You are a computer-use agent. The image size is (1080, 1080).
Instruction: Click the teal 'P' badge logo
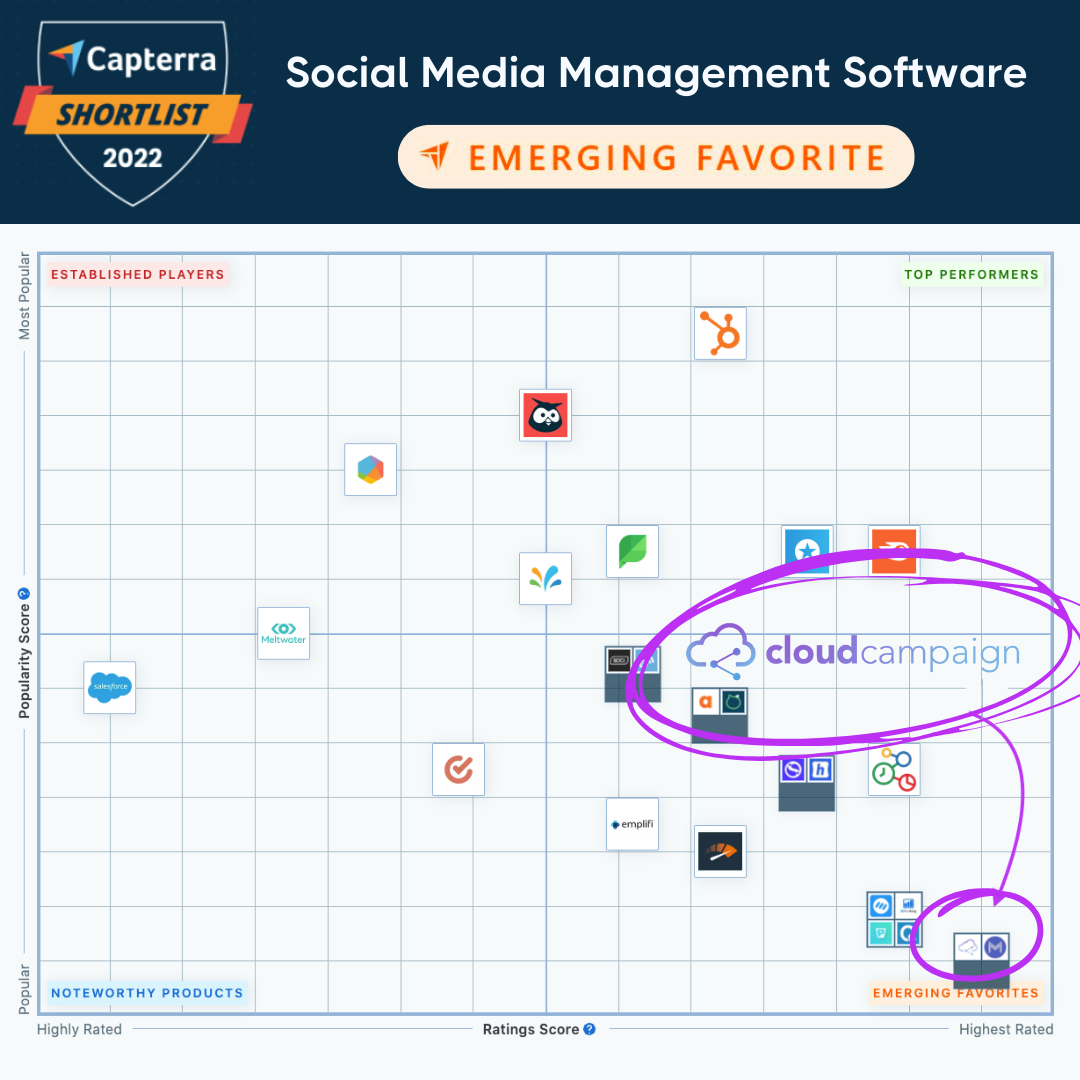[x=880, y=934]
